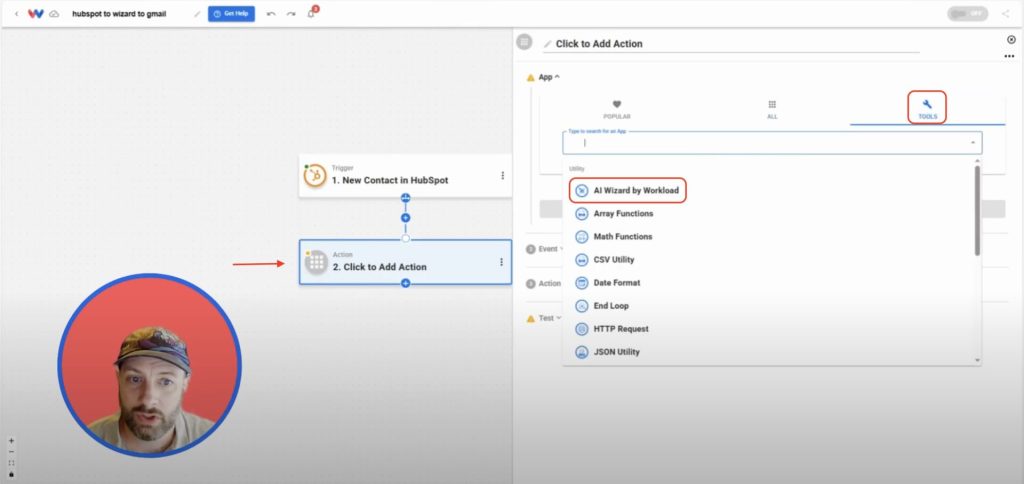
Task: Open the Action step's three-dot menu
Action: coord(502,262)
